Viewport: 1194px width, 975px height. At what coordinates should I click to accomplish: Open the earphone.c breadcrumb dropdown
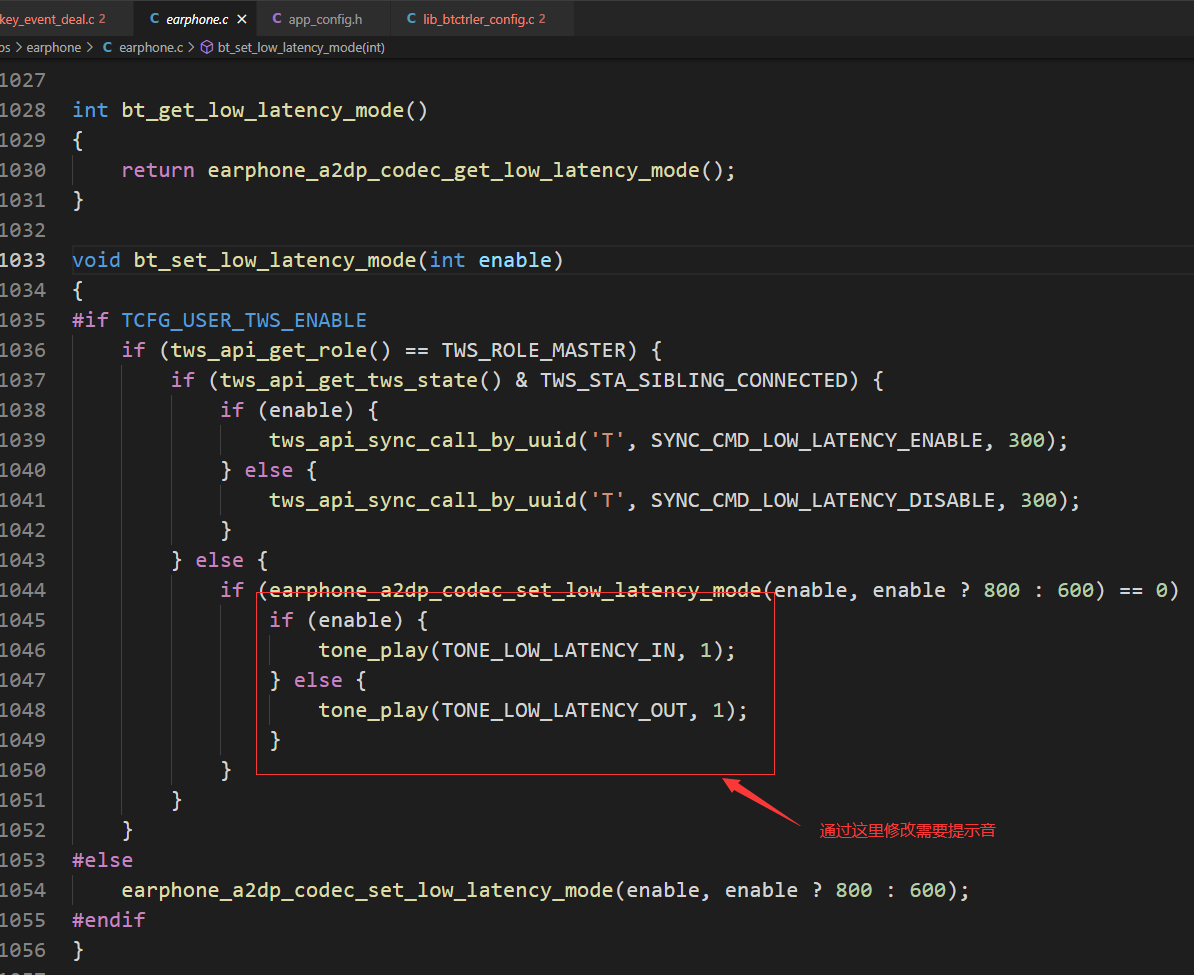click(x=151, y=47)
